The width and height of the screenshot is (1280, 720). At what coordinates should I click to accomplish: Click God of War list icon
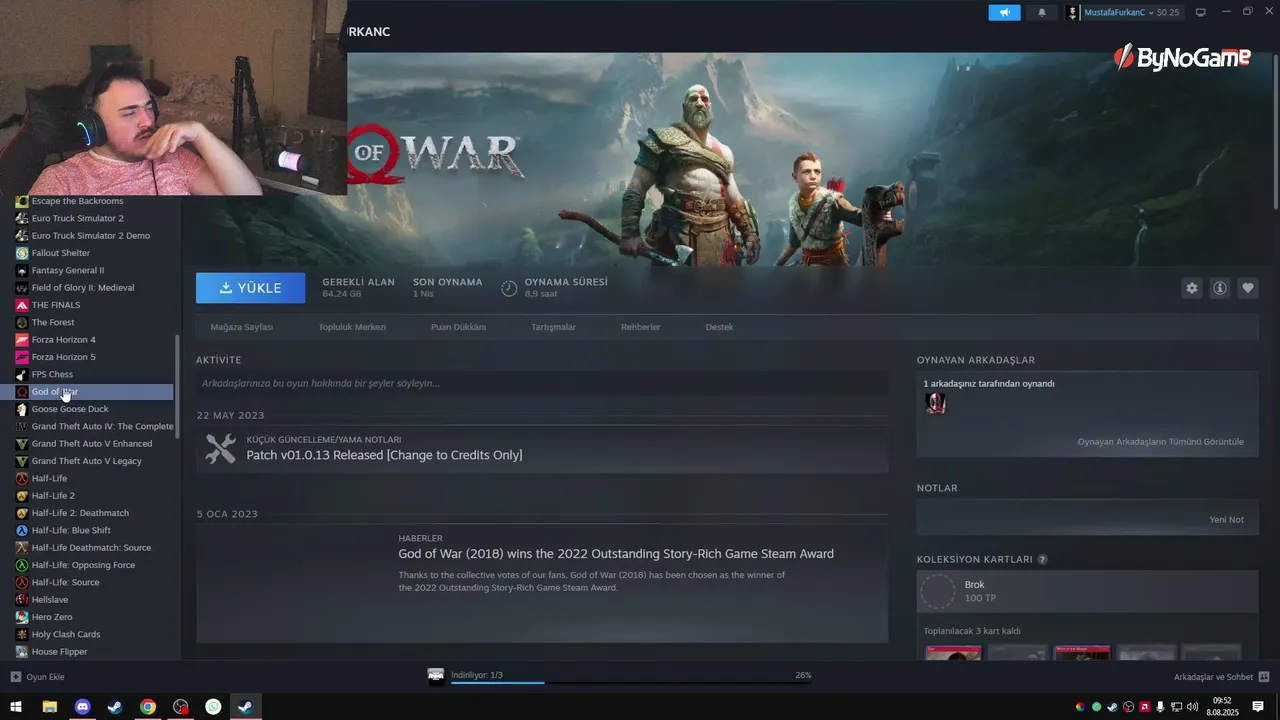(x=22, y=392)
